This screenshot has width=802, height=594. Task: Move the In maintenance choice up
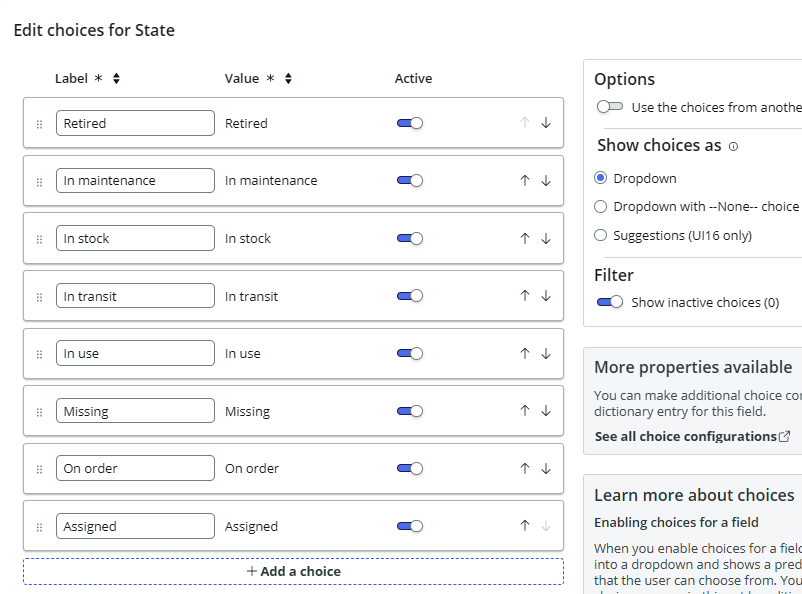tap(524, 181)
